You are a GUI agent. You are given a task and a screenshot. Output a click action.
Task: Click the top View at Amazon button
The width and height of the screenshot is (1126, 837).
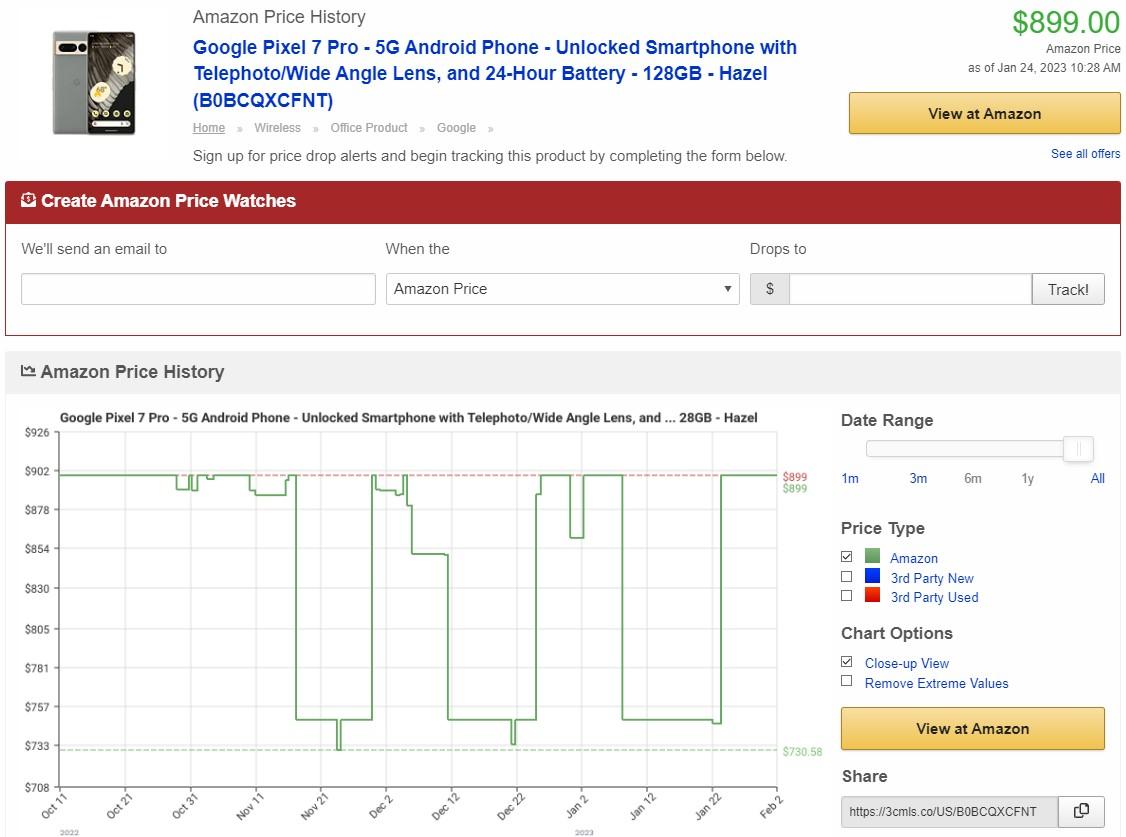click(x=984, y=114)
